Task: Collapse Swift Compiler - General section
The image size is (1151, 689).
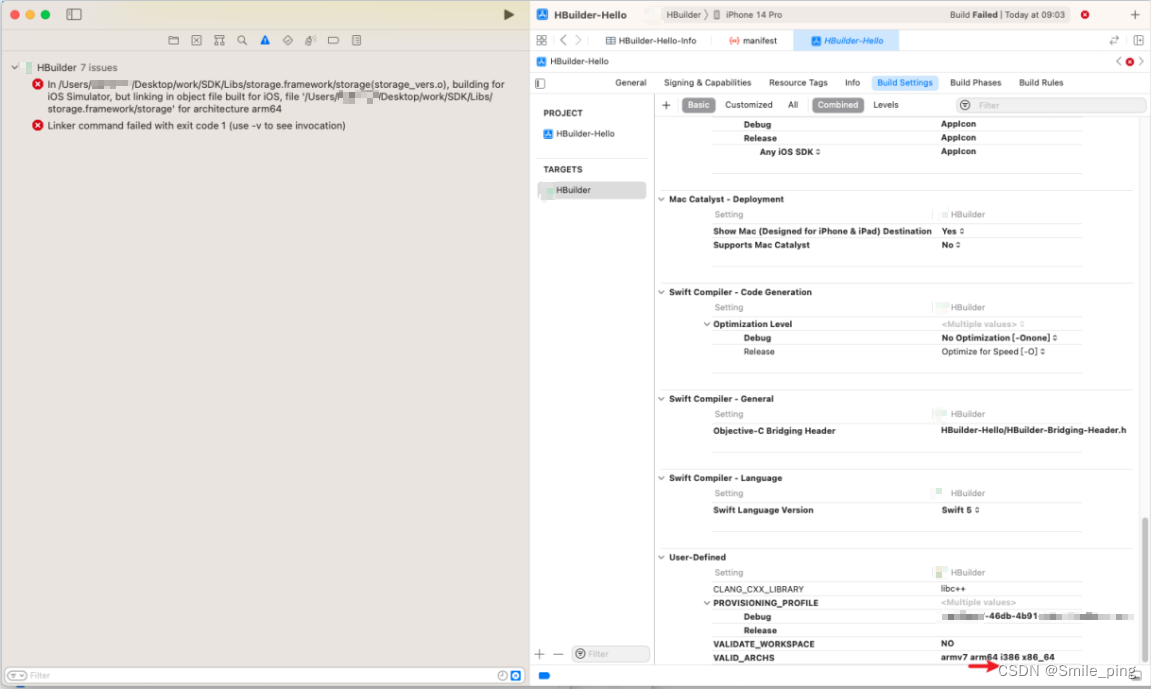Action: [x=661, y=399]
